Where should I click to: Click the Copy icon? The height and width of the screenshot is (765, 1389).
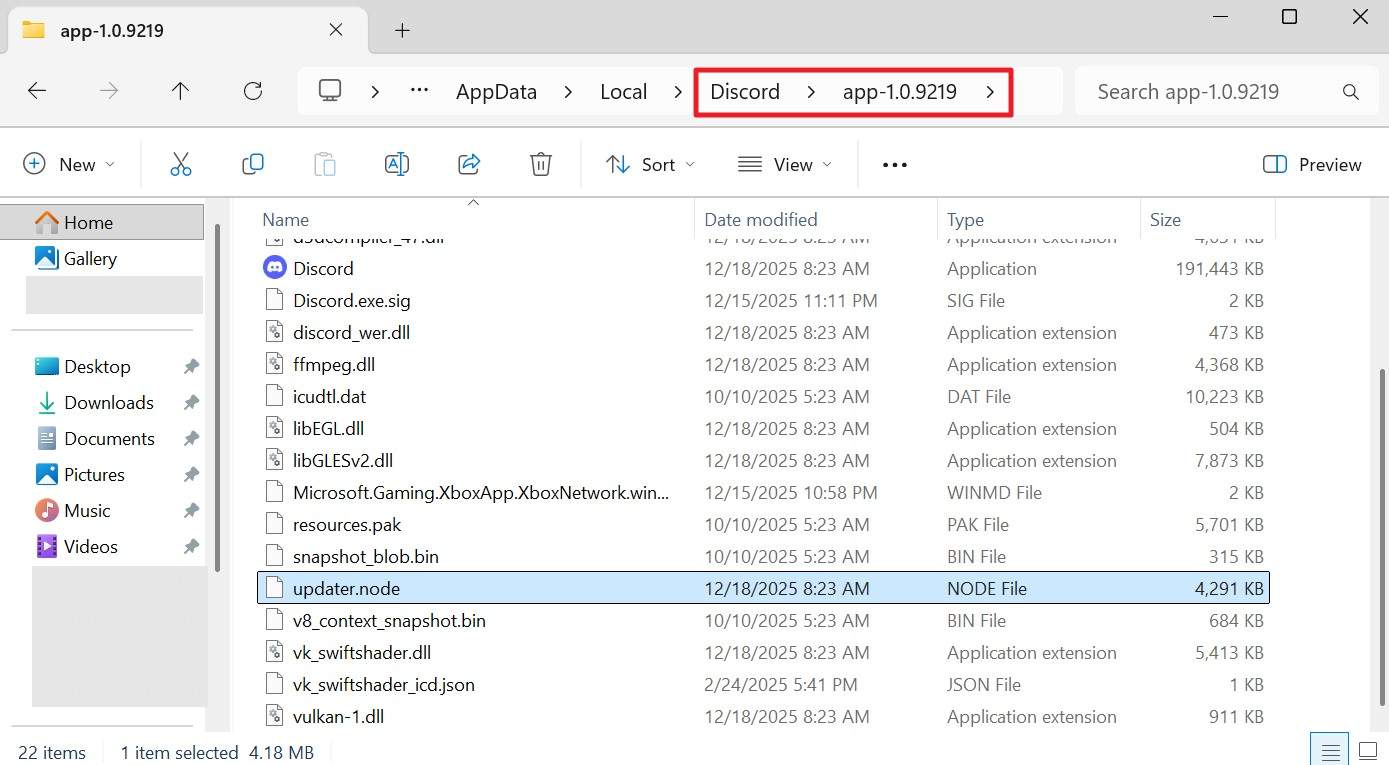point(253,164)
